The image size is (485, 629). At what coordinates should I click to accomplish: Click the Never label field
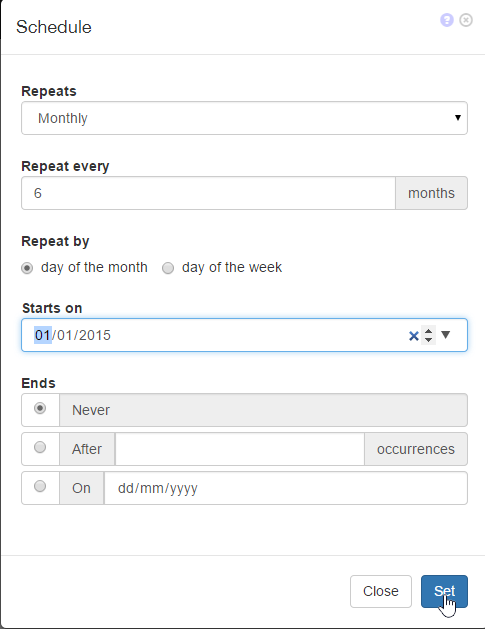263,410
